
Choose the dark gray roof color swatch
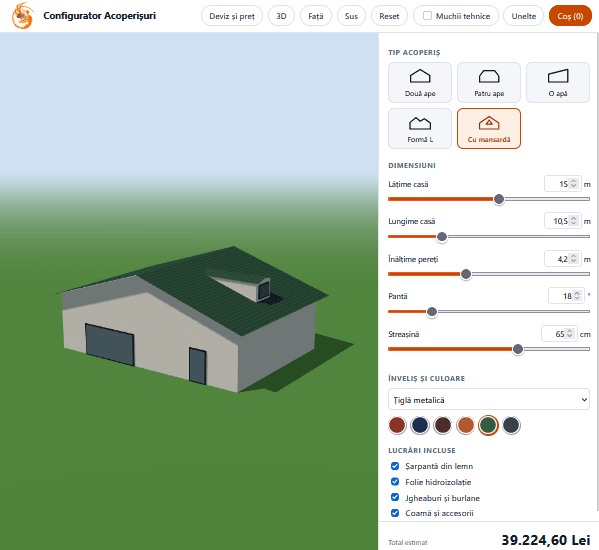pyautogui.click(x=511, y=425)
